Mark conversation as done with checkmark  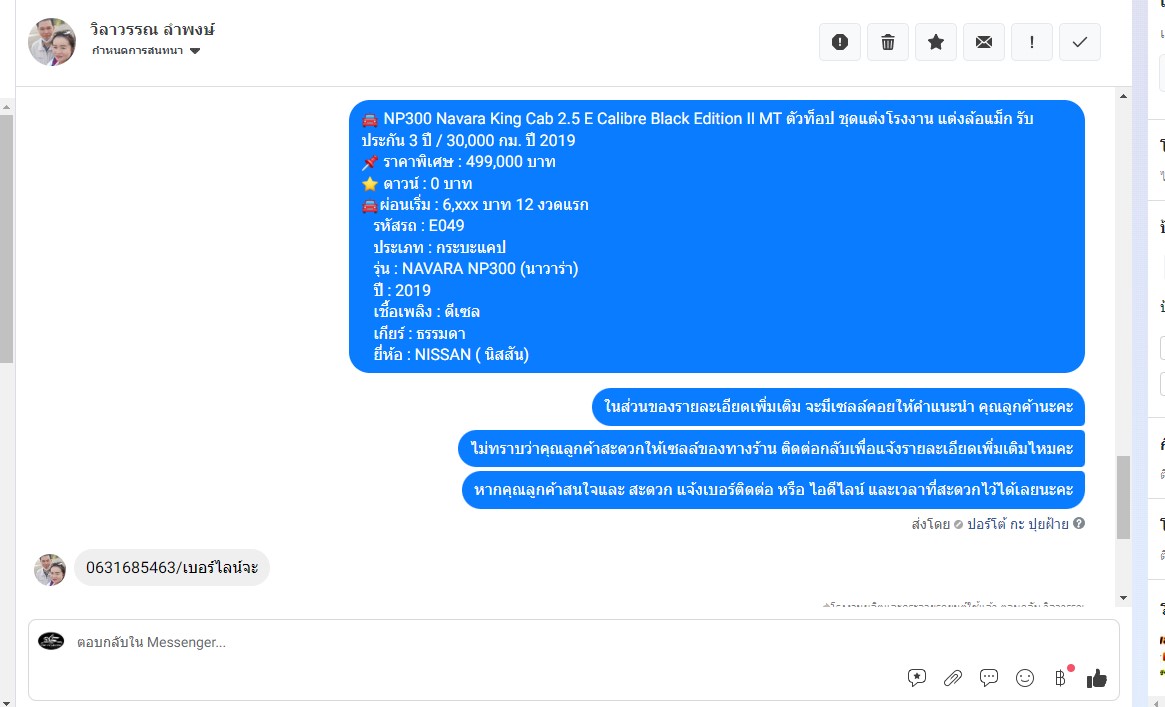(x=1080, y=42)
